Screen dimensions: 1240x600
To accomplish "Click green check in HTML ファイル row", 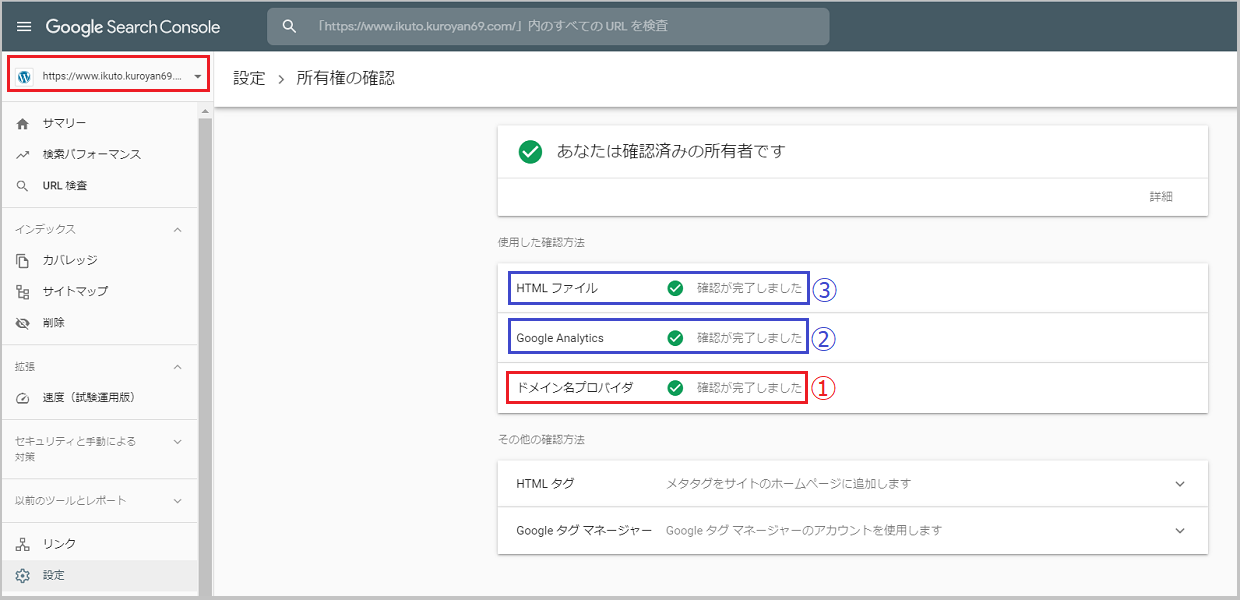I will [x=675, y=288].
